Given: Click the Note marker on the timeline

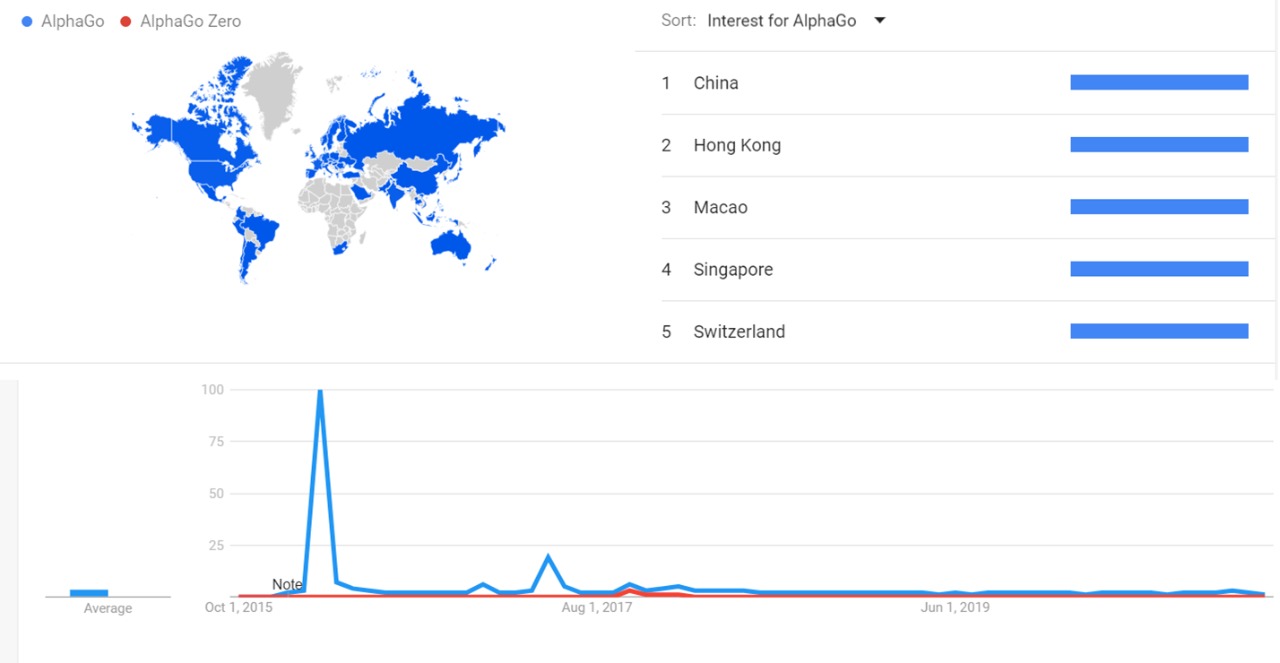Looking at the screenshot, I should click(287, 584).
